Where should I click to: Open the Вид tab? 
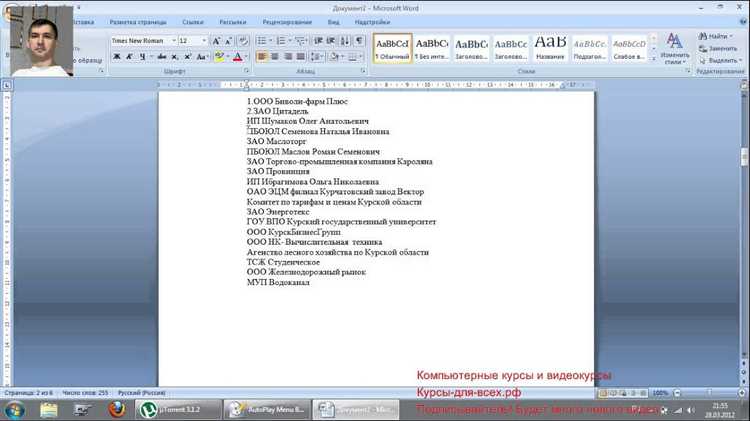[333, 22]
